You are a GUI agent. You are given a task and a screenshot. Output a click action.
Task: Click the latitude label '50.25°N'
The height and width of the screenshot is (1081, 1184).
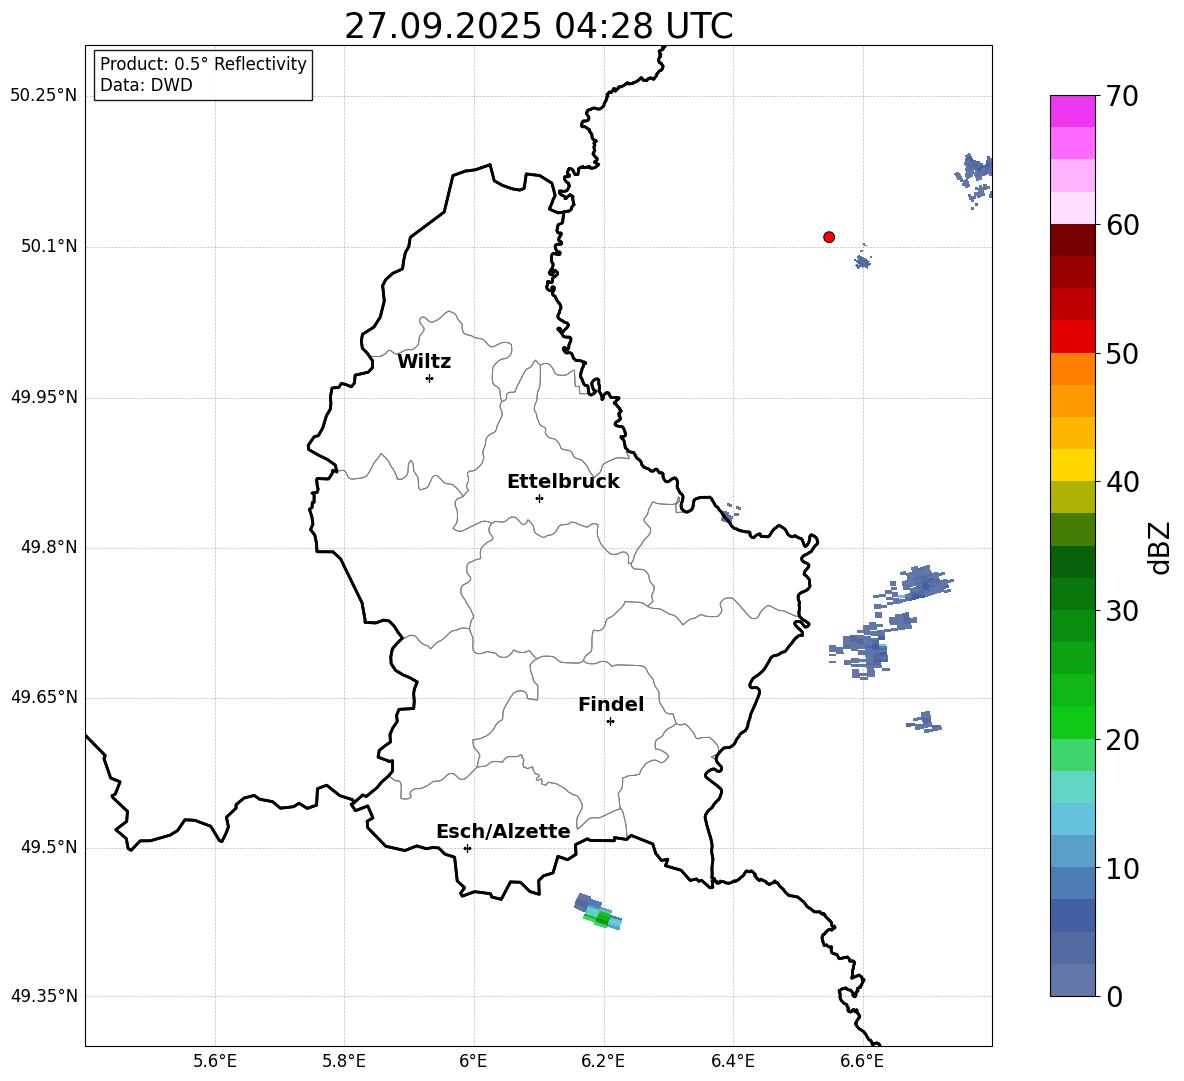pos(44,96)
